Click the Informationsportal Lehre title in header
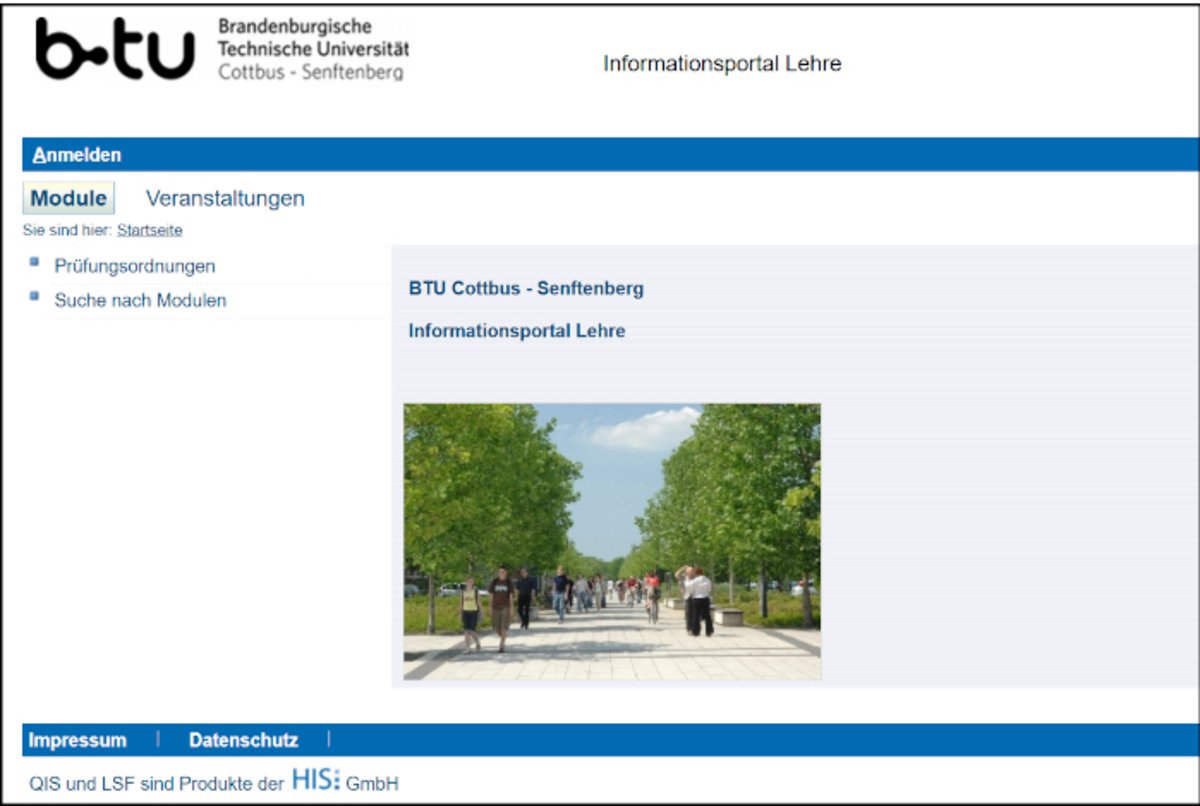Screen dimensions: 1200x806 click(722, 64)
